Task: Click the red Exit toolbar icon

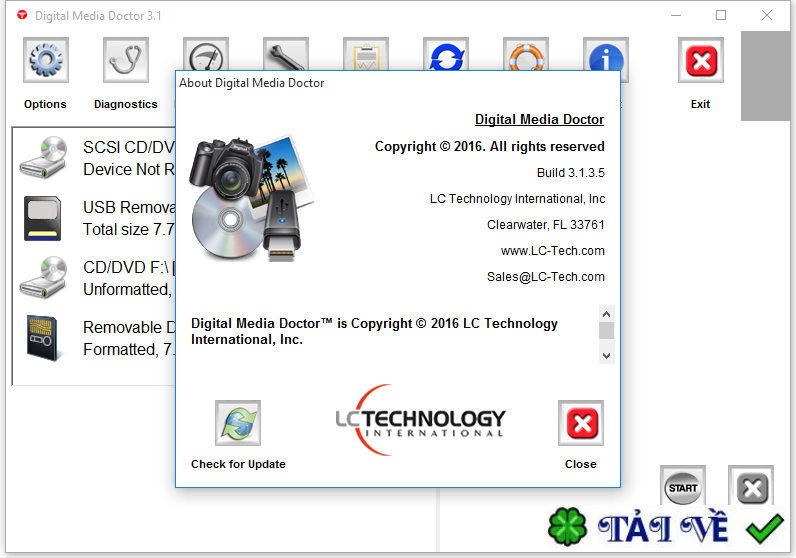Action: [701, 60]
